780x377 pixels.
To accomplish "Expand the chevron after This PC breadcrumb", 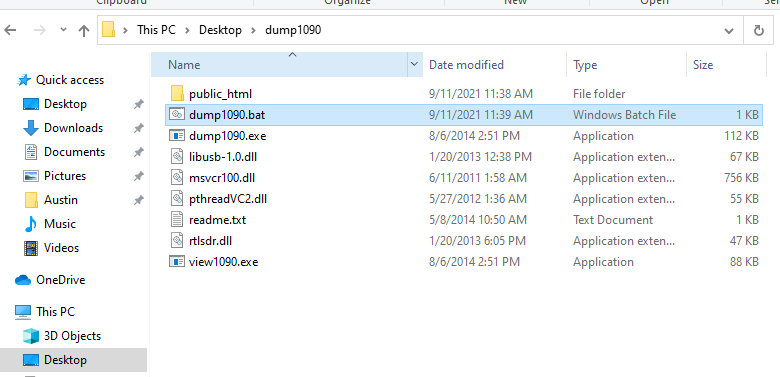I will pyautogui.click(x=188, y=30).
